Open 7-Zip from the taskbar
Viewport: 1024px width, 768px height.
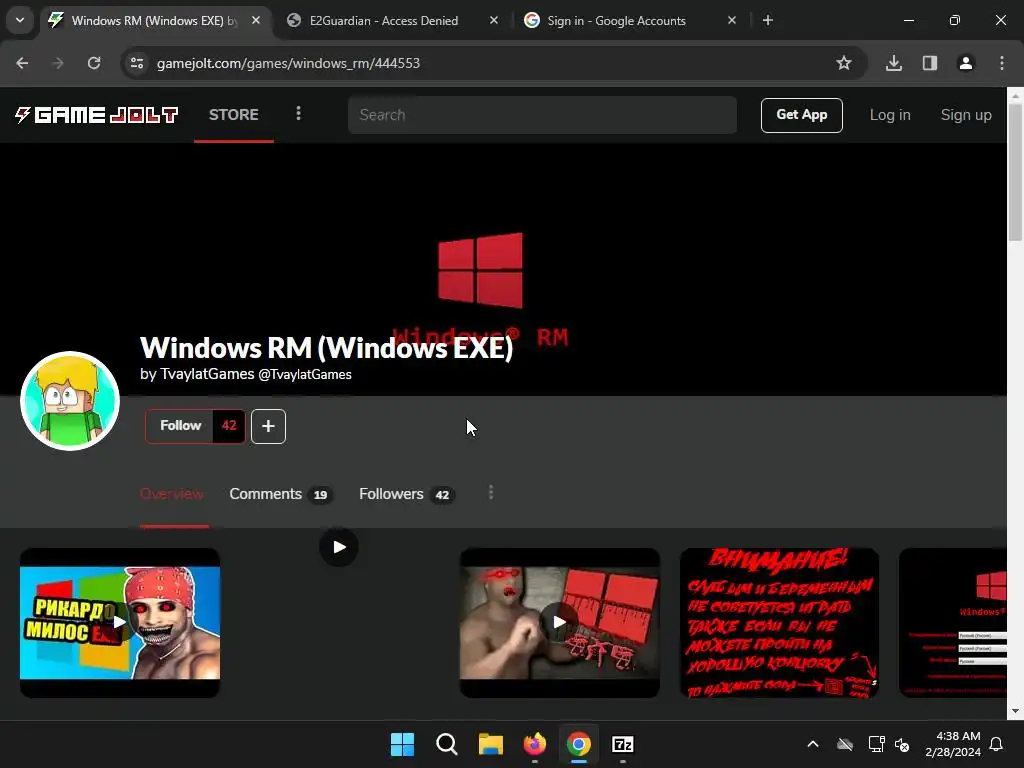pyautogui.click(x=623, y=744)
